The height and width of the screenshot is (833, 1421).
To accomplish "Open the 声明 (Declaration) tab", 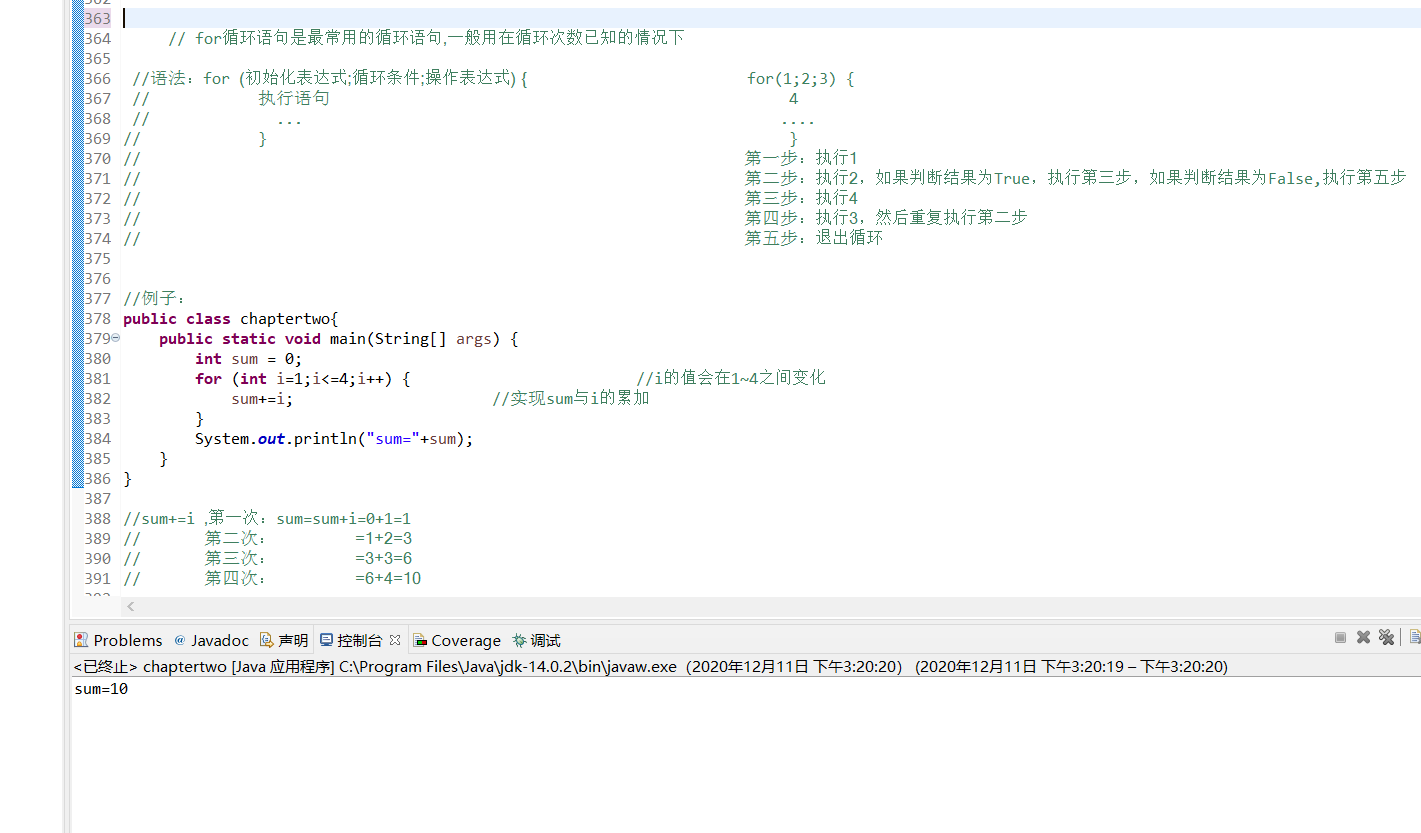I will click(x=284, y=640).
